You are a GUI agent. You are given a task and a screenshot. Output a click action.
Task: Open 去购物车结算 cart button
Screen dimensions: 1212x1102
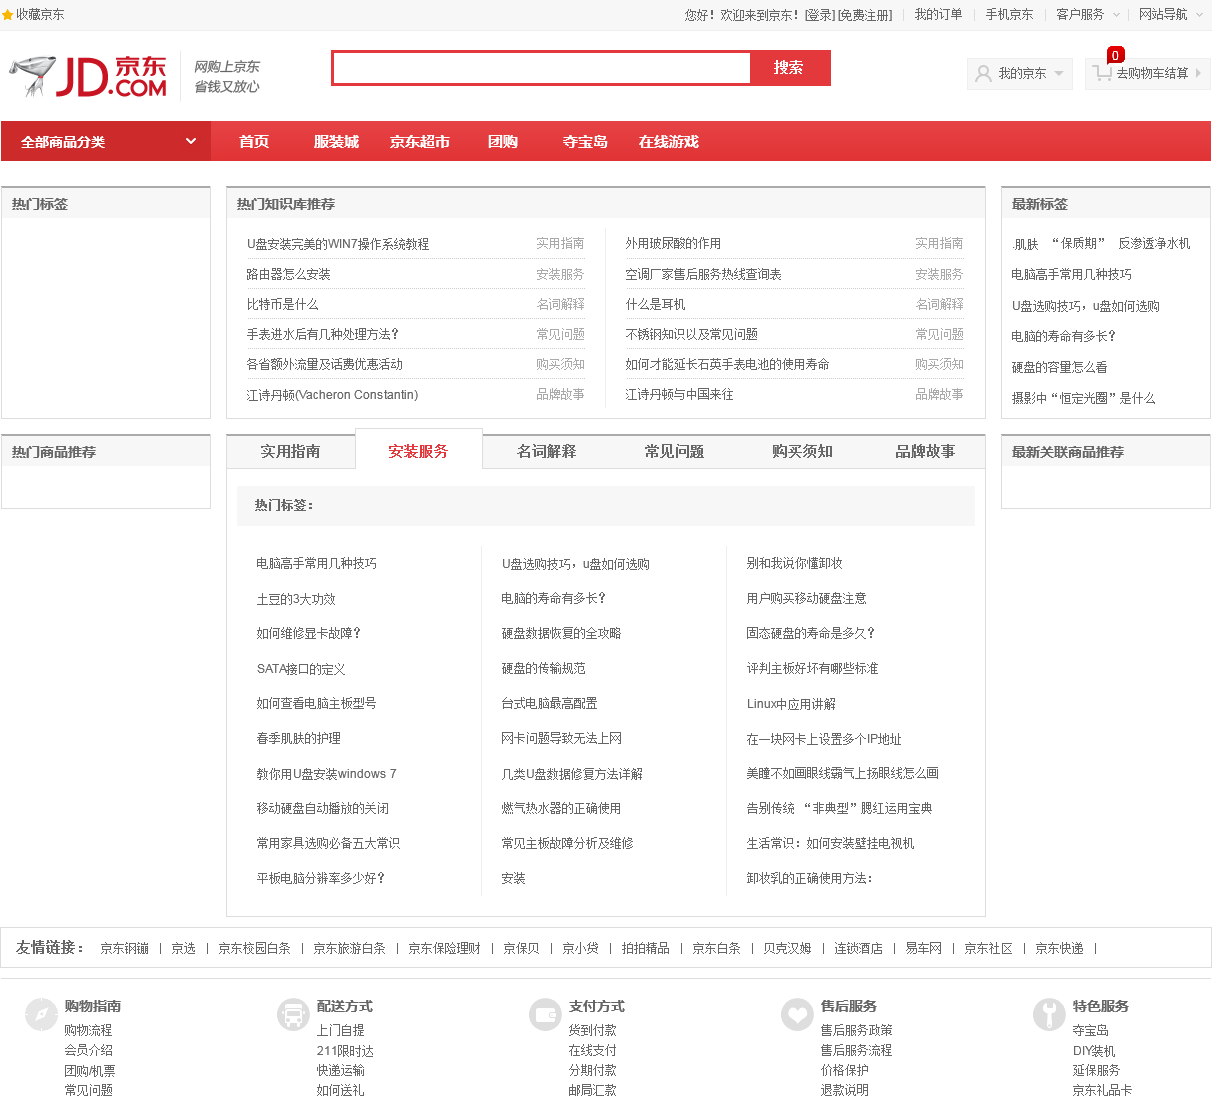(1147, 73)
